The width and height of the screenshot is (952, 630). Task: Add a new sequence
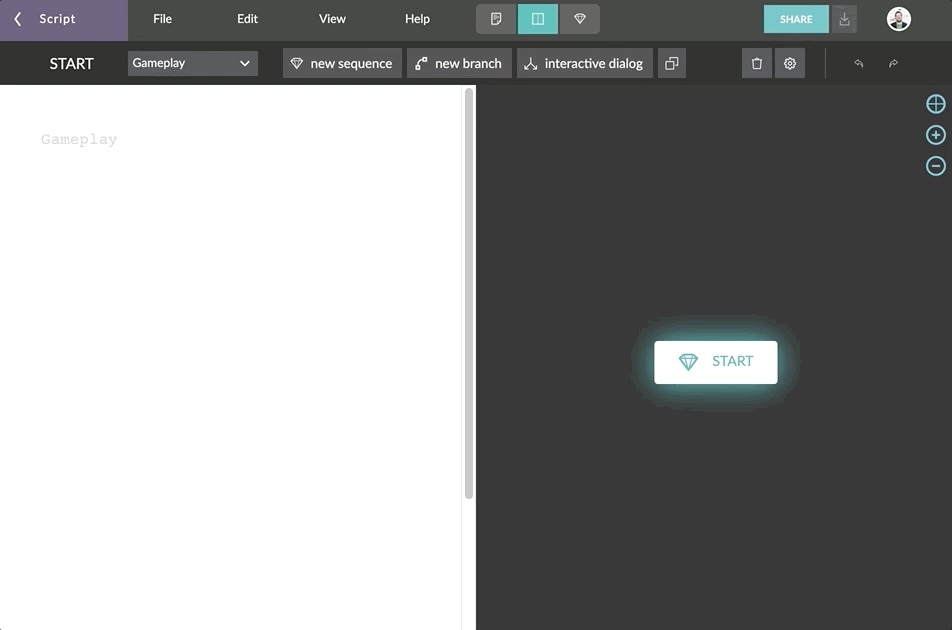[x=342, y=63]
